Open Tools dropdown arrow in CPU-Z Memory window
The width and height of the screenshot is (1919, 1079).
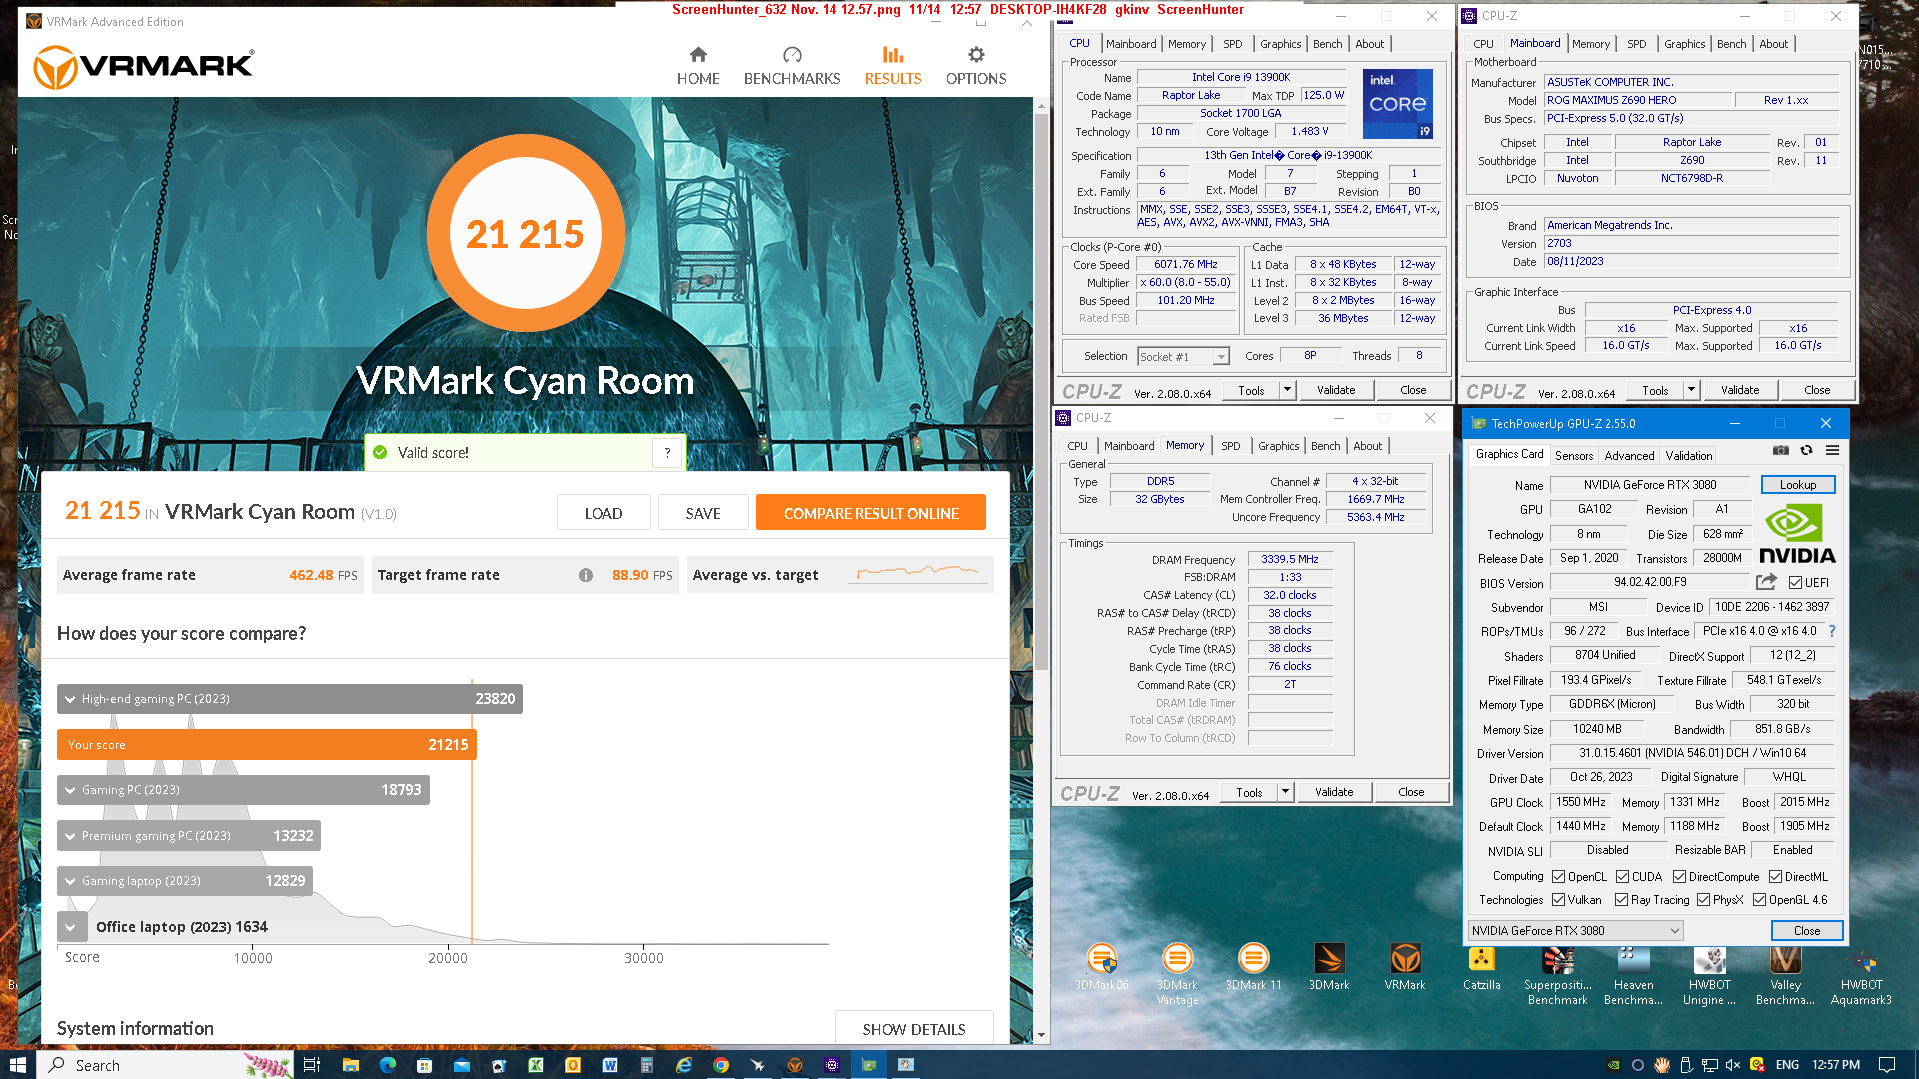[x=1285, y=792]
